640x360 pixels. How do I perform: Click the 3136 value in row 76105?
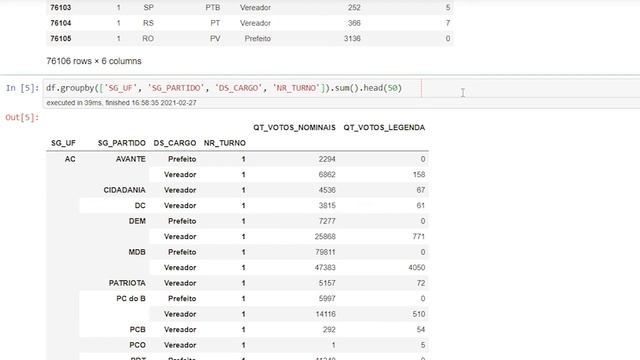pyautogui.click(x=352, y=39)
